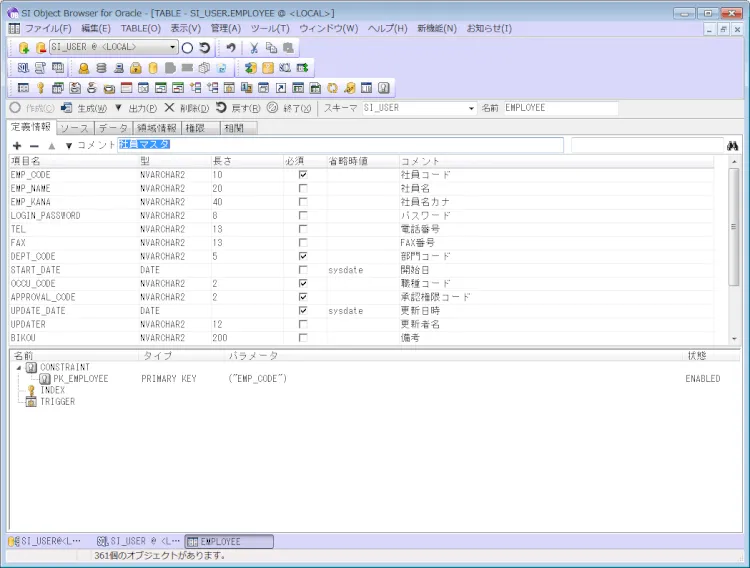The width and height of the screenshot is (750, 568).
Task: Click the empty search field left of binoculars
Action: 647,145
